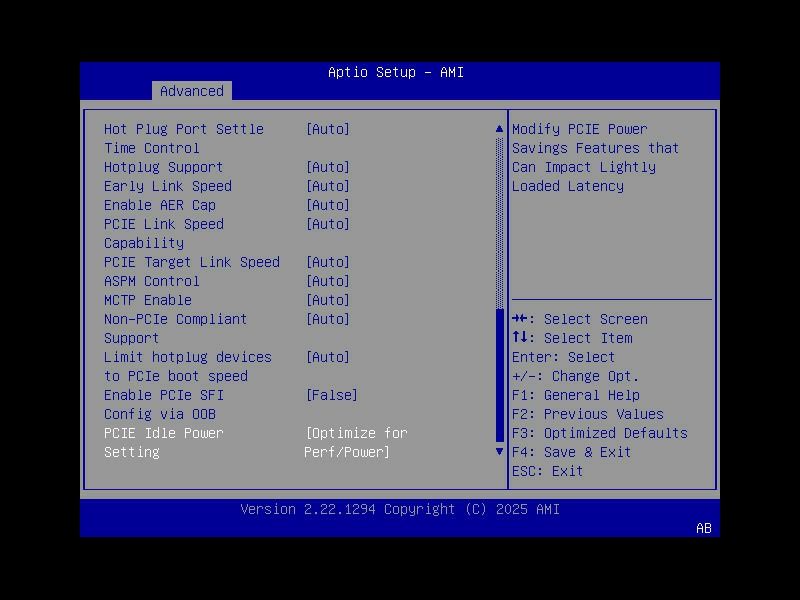Click the F3: Optimized Defaults hint
This screenshot has height=600, width=800.
(x=599, y=433)
